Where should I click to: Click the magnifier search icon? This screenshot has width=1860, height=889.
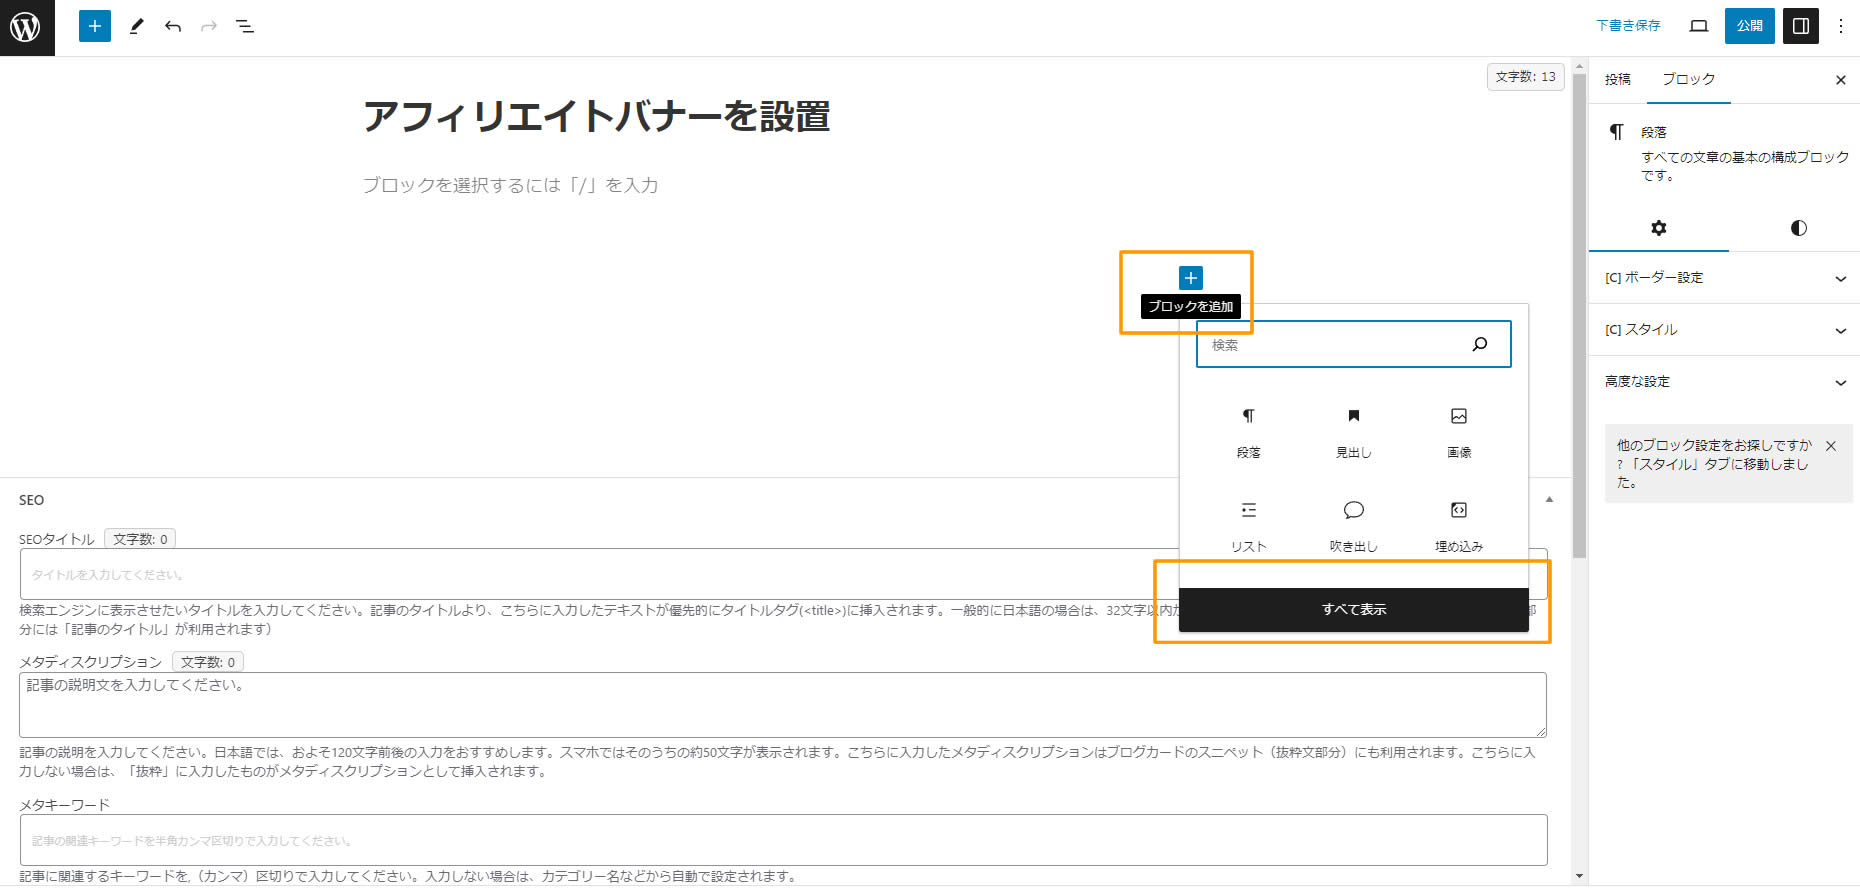(1480, 344)
